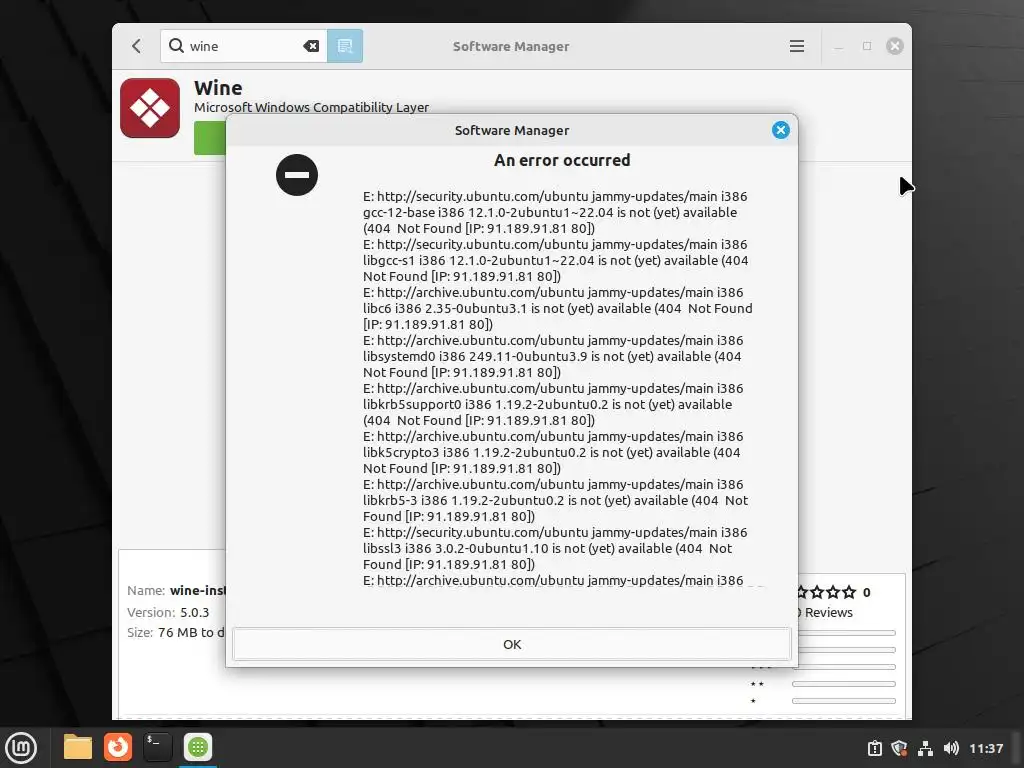Click the clock showing 11:37
This screenshot has height=768, width=1024.
pos(985,748)
